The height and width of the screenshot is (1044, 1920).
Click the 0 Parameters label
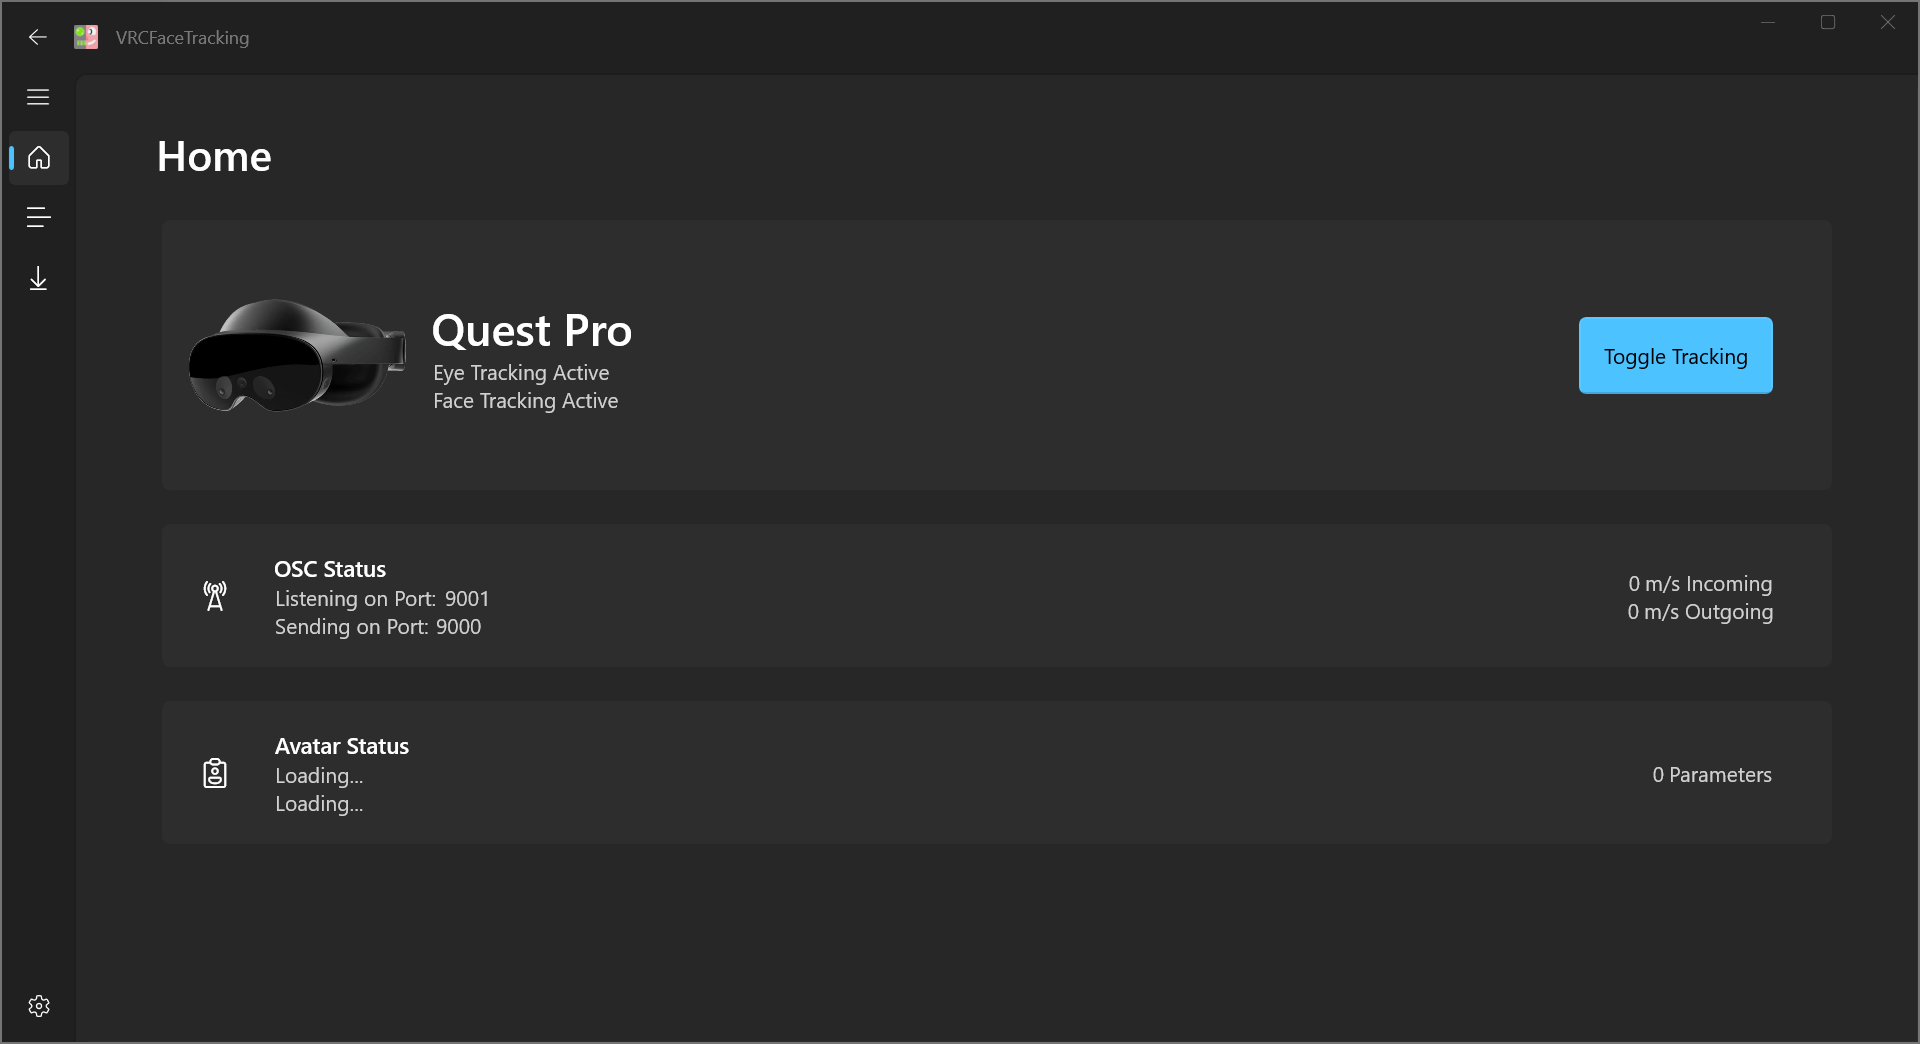point(1711,774)
